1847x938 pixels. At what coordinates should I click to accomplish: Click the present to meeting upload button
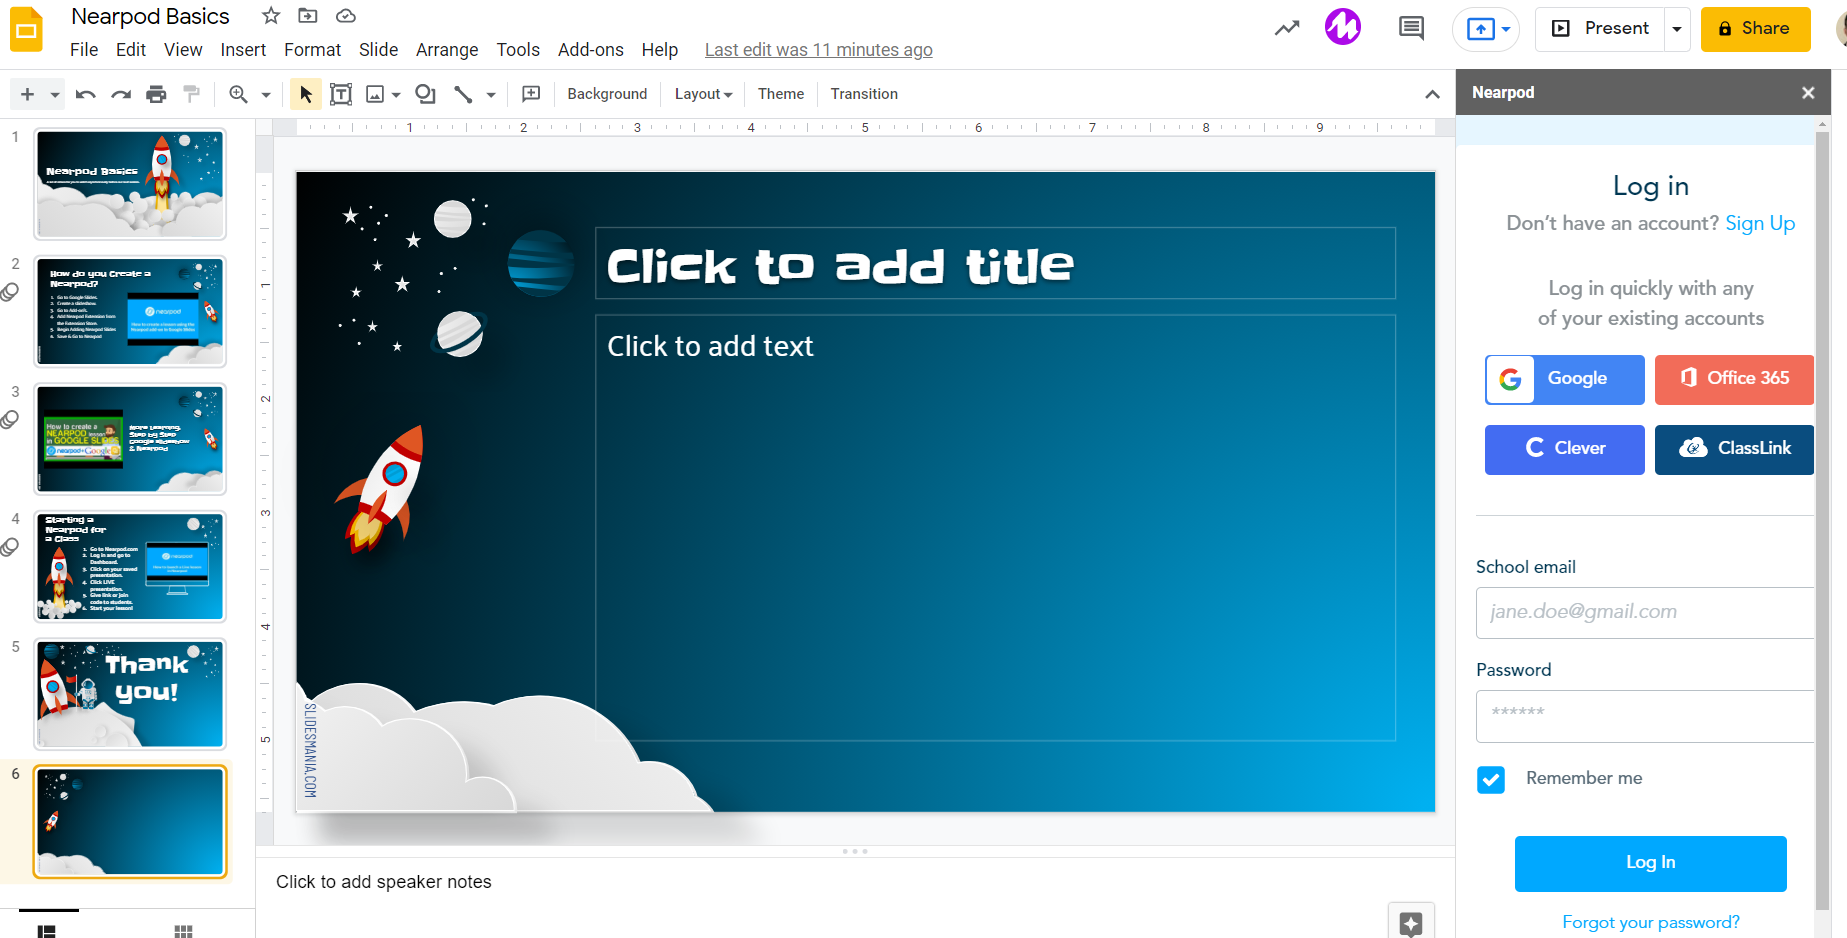(1486, 29)
